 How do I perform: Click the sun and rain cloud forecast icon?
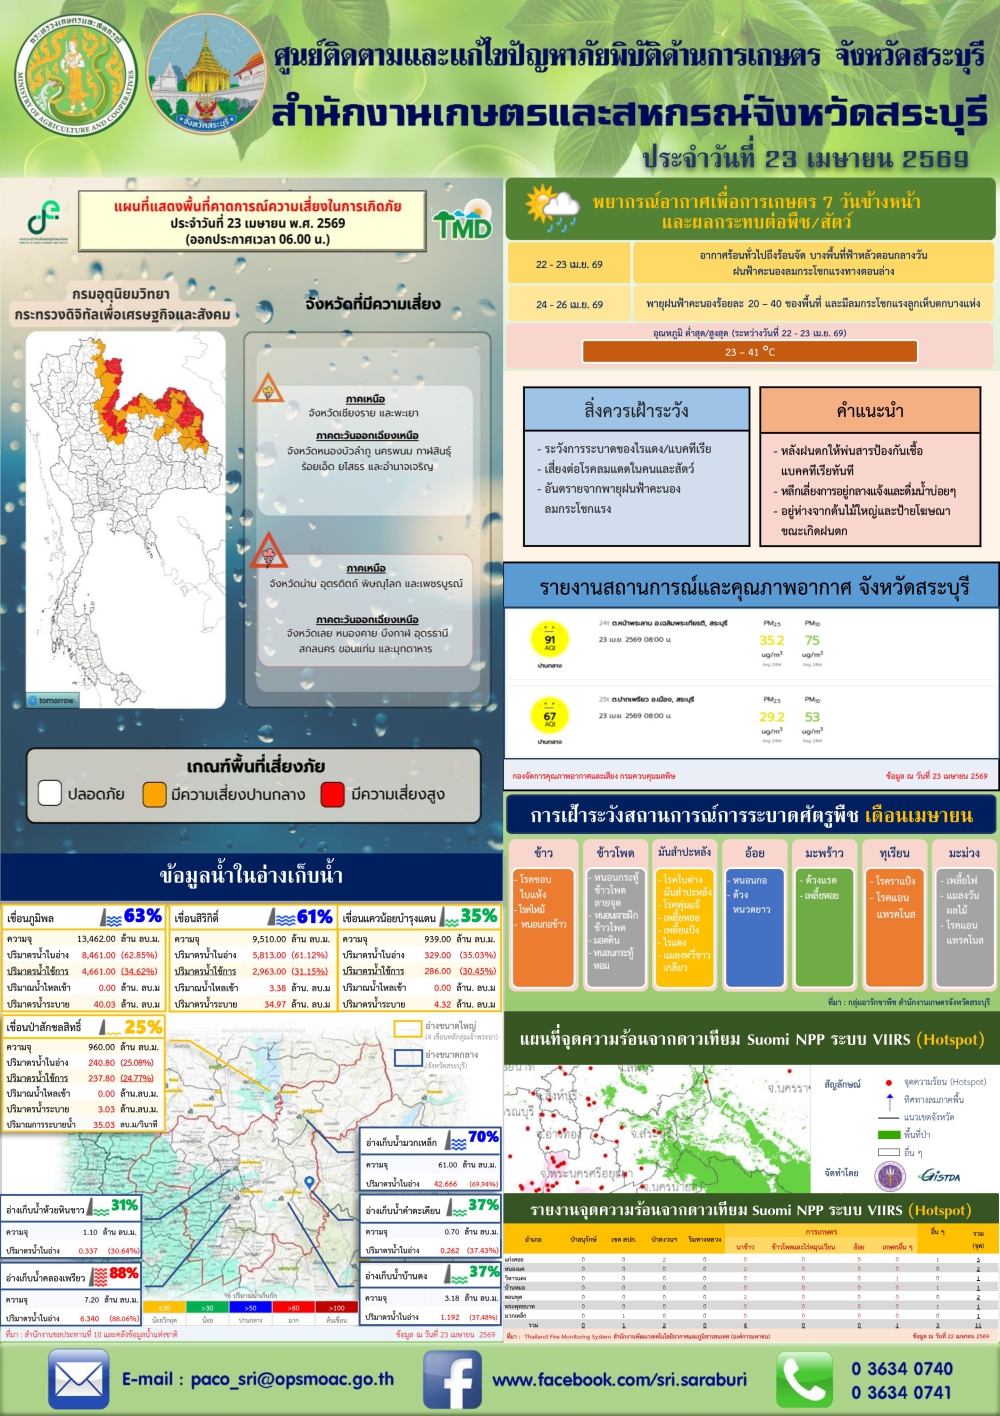tap(551, 208)
